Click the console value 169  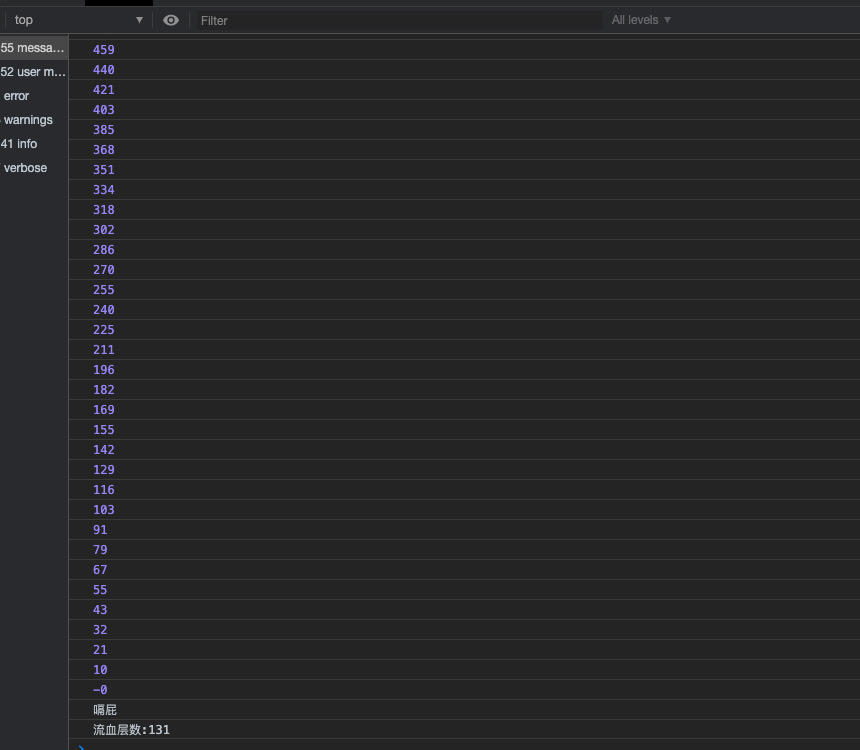104,410
